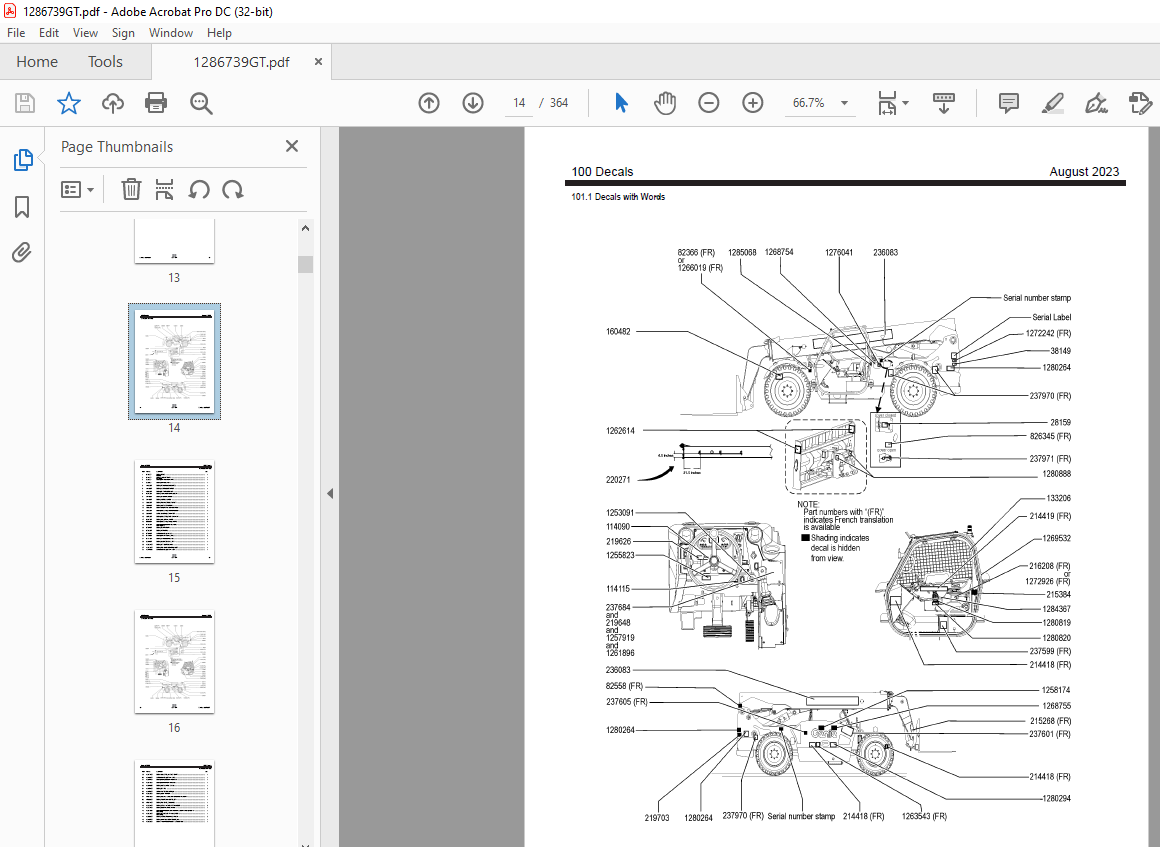1160x847 pixels.
Task: Select page 13 thumbnail
Action: pyautogui.click(x=175, y=240)
